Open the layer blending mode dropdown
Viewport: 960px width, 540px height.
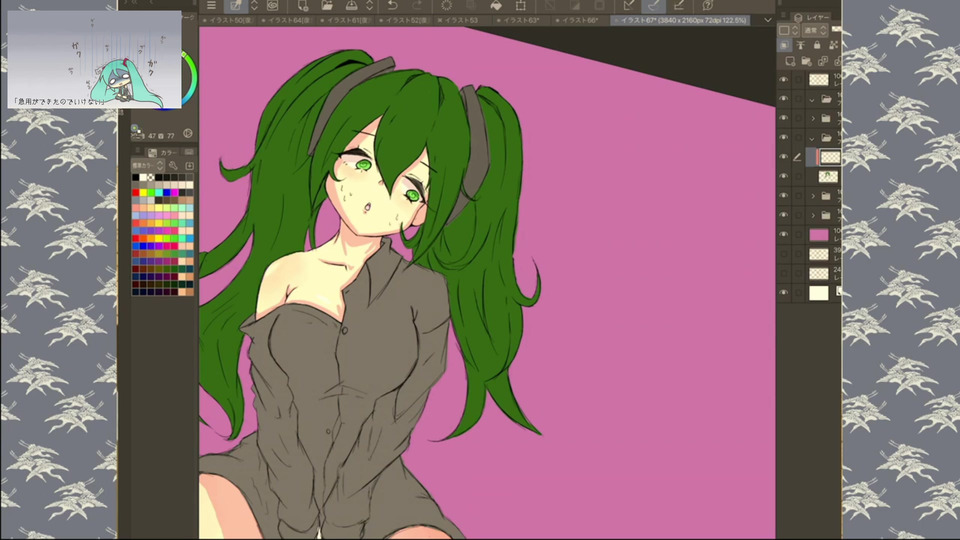point(810,30)
